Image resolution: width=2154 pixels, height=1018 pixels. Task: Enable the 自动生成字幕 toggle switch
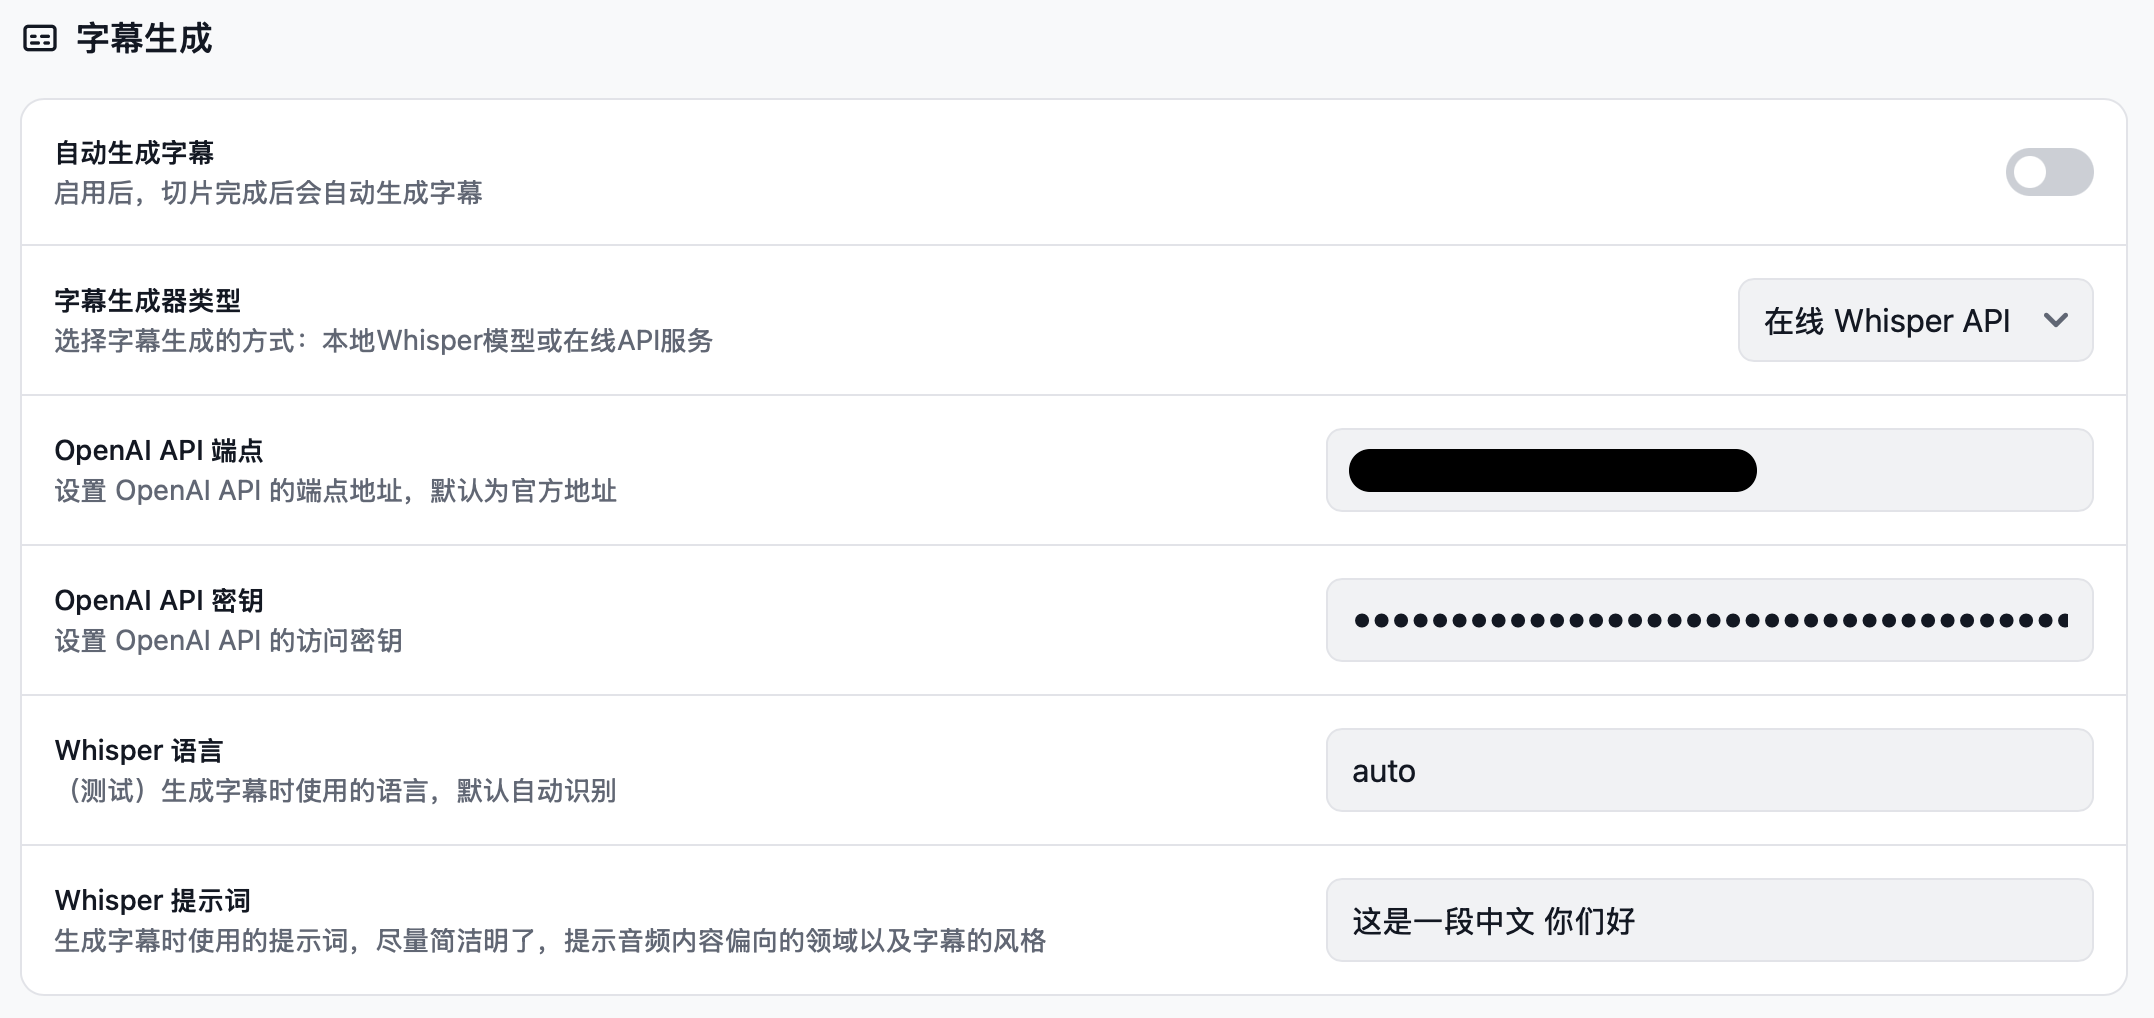click(2049, 172)
